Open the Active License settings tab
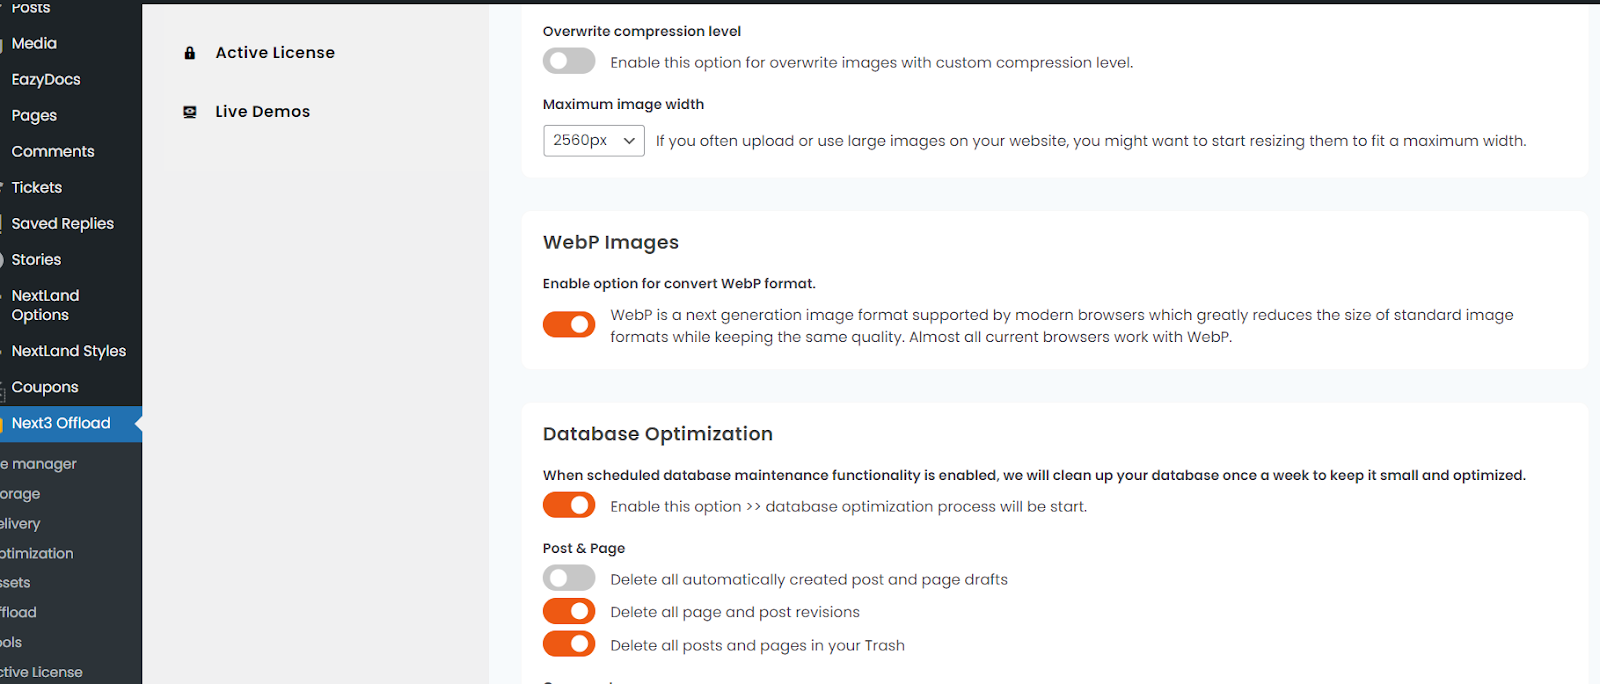 coord(275,53)
